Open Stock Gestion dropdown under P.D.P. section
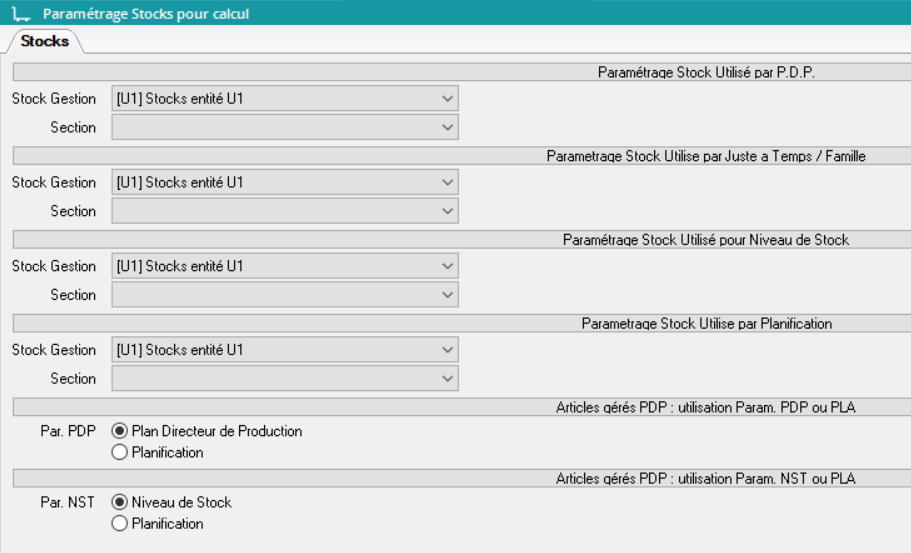Image resolution: width=911 pixels, height=553 pixels. click(x=284, y=99)
